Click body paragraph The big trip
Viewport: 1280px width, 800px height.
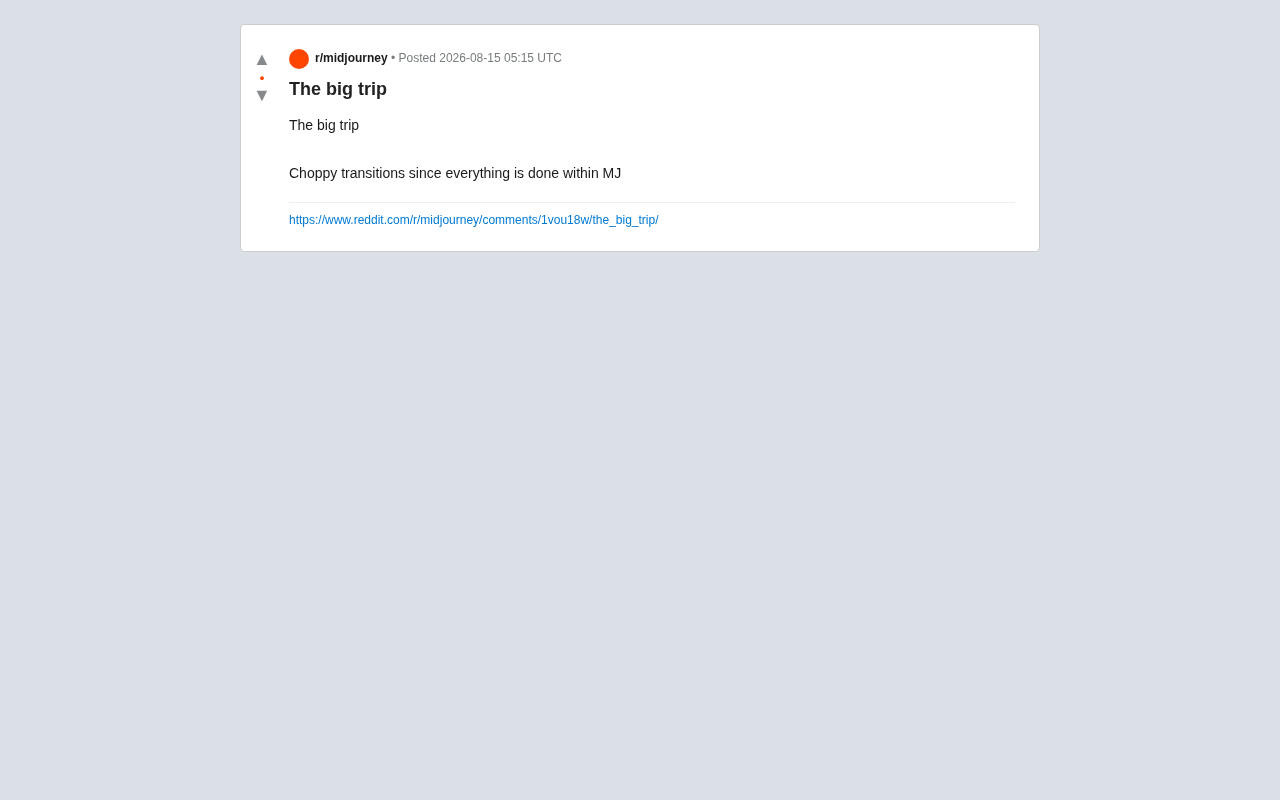[324, 125]
